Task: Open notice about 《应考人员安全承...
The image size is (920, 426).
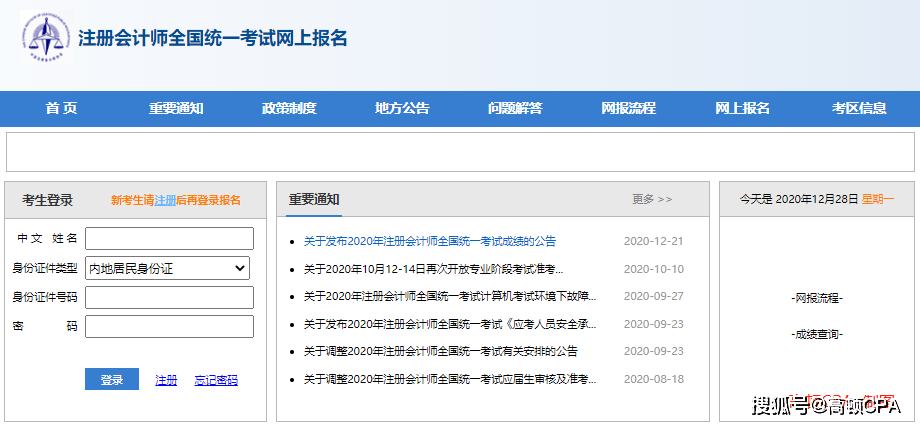Action: click(x=450, y=324)
